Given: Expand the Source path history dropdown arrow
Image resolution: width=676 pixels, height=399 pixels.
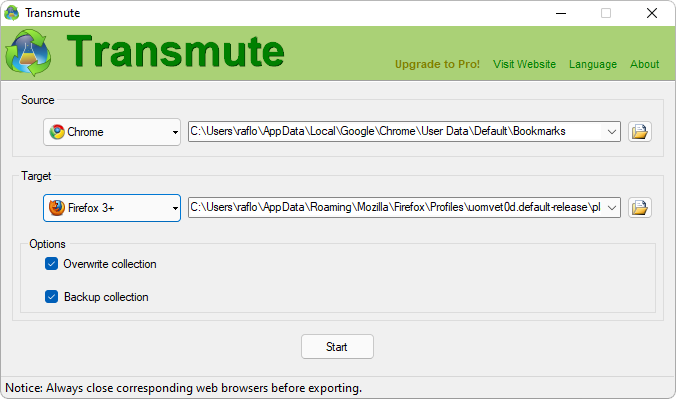Looking at the screenshot, I should point(611,132).
